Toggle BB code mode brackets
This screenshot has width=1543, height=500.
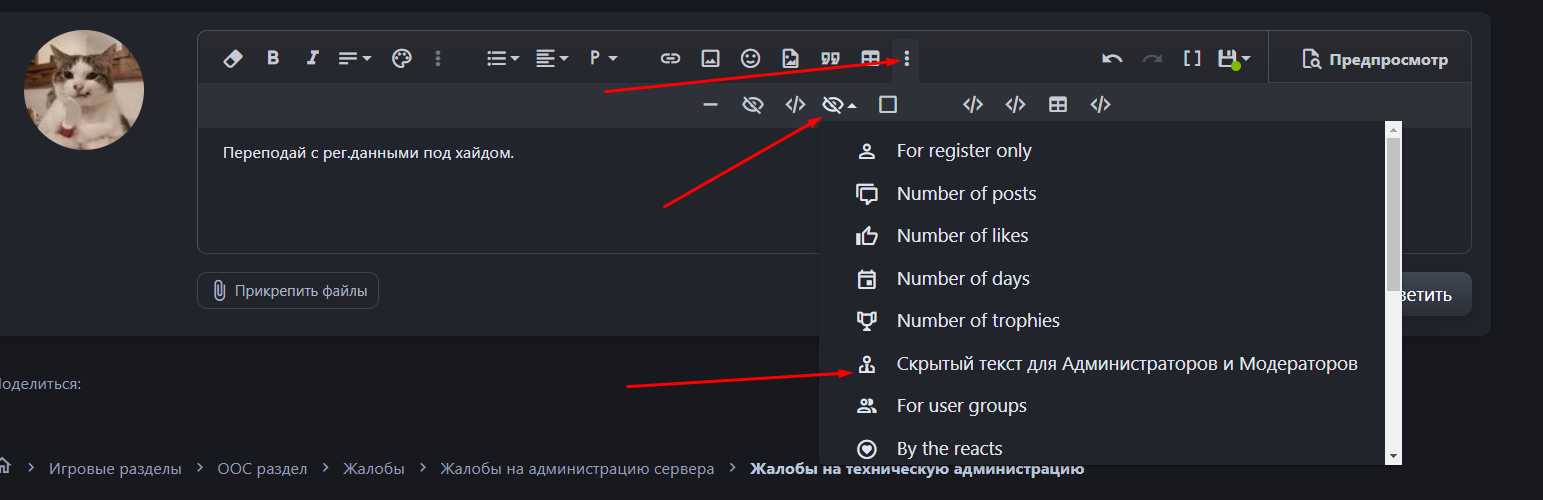point(1192,59)
